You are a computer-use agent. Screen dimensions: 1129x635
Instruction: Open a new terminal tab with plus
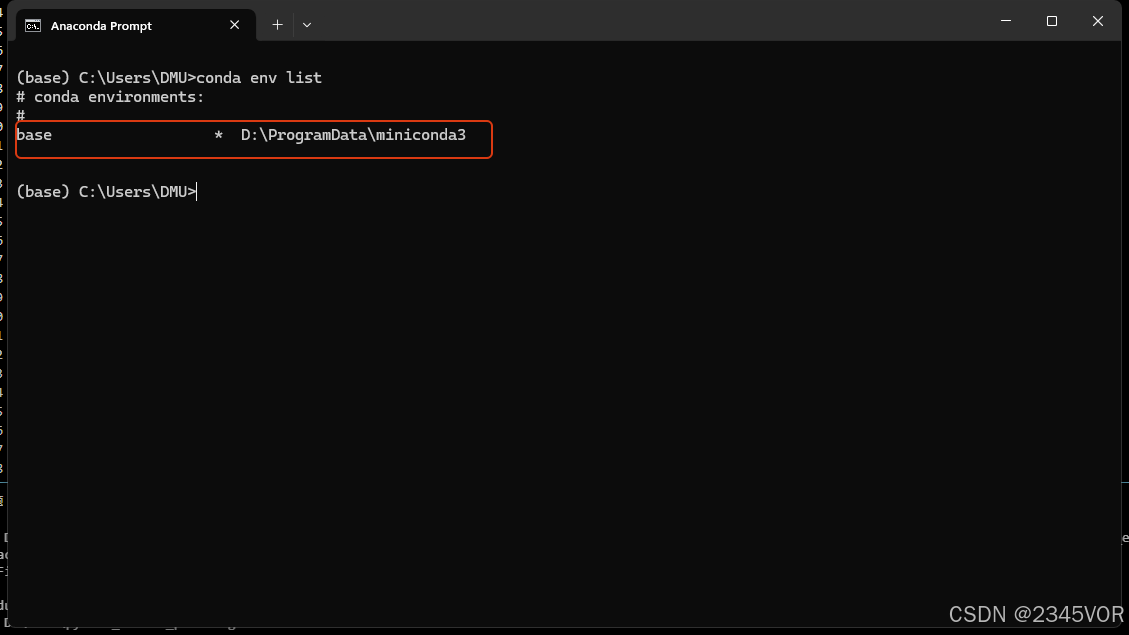[277, 24]
